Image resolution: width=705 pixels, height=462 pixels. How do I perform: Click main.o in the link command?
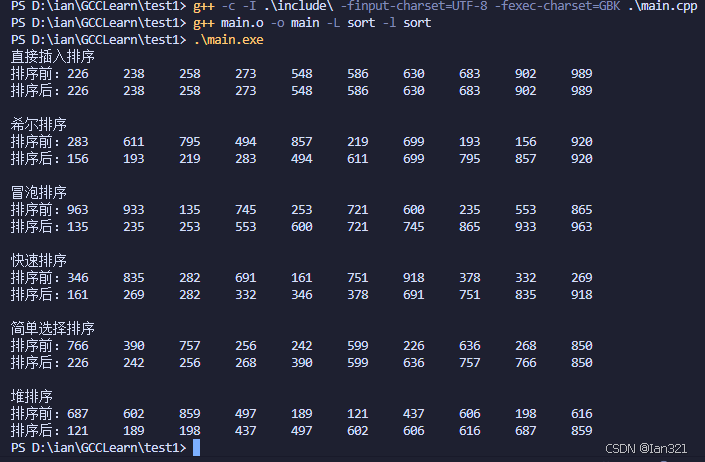tap(242, 23)
